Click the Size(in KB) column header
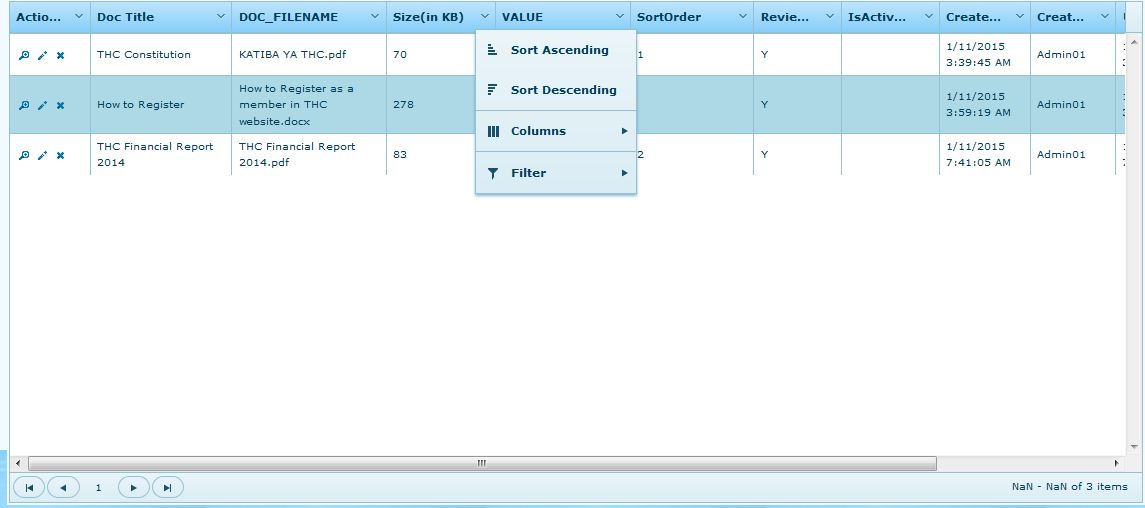The width and height of the screenshot is (1145, 508). coord(429,17)
